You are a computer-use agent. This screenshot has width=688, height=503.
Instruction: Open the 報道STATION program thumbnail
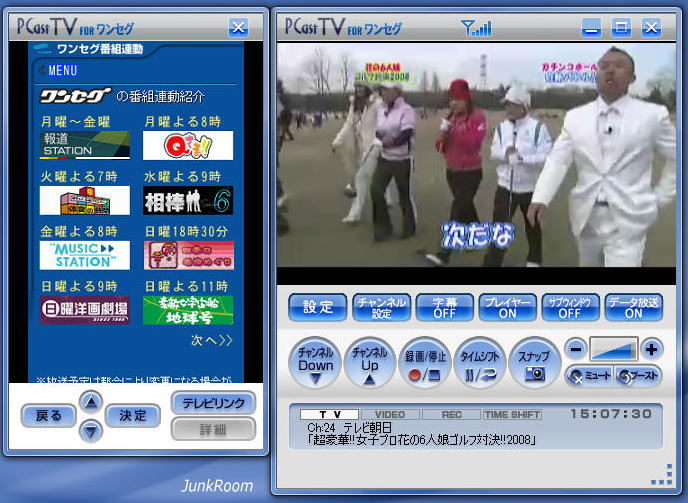pyautogui.click(x=85, y=145)
